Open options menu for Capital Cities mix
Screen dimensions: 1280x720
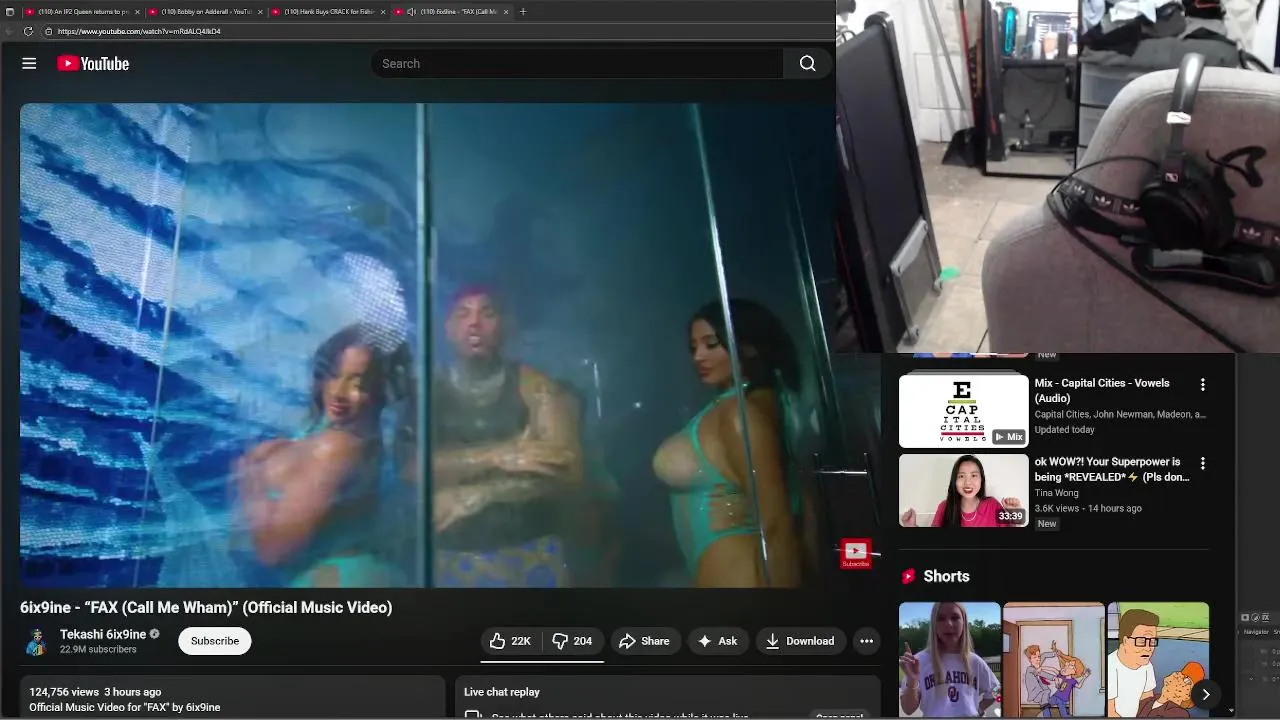tap(1203, 385)
